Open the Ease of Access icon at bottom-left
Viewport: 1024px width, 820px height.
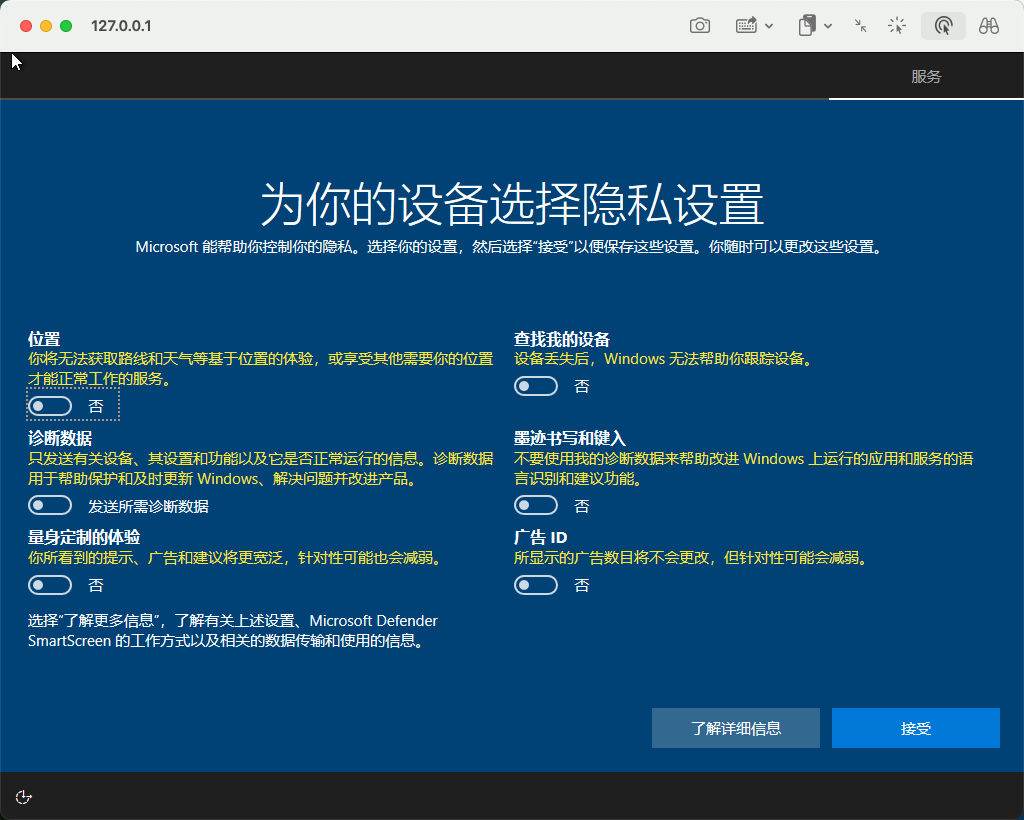tap(24, 797)
